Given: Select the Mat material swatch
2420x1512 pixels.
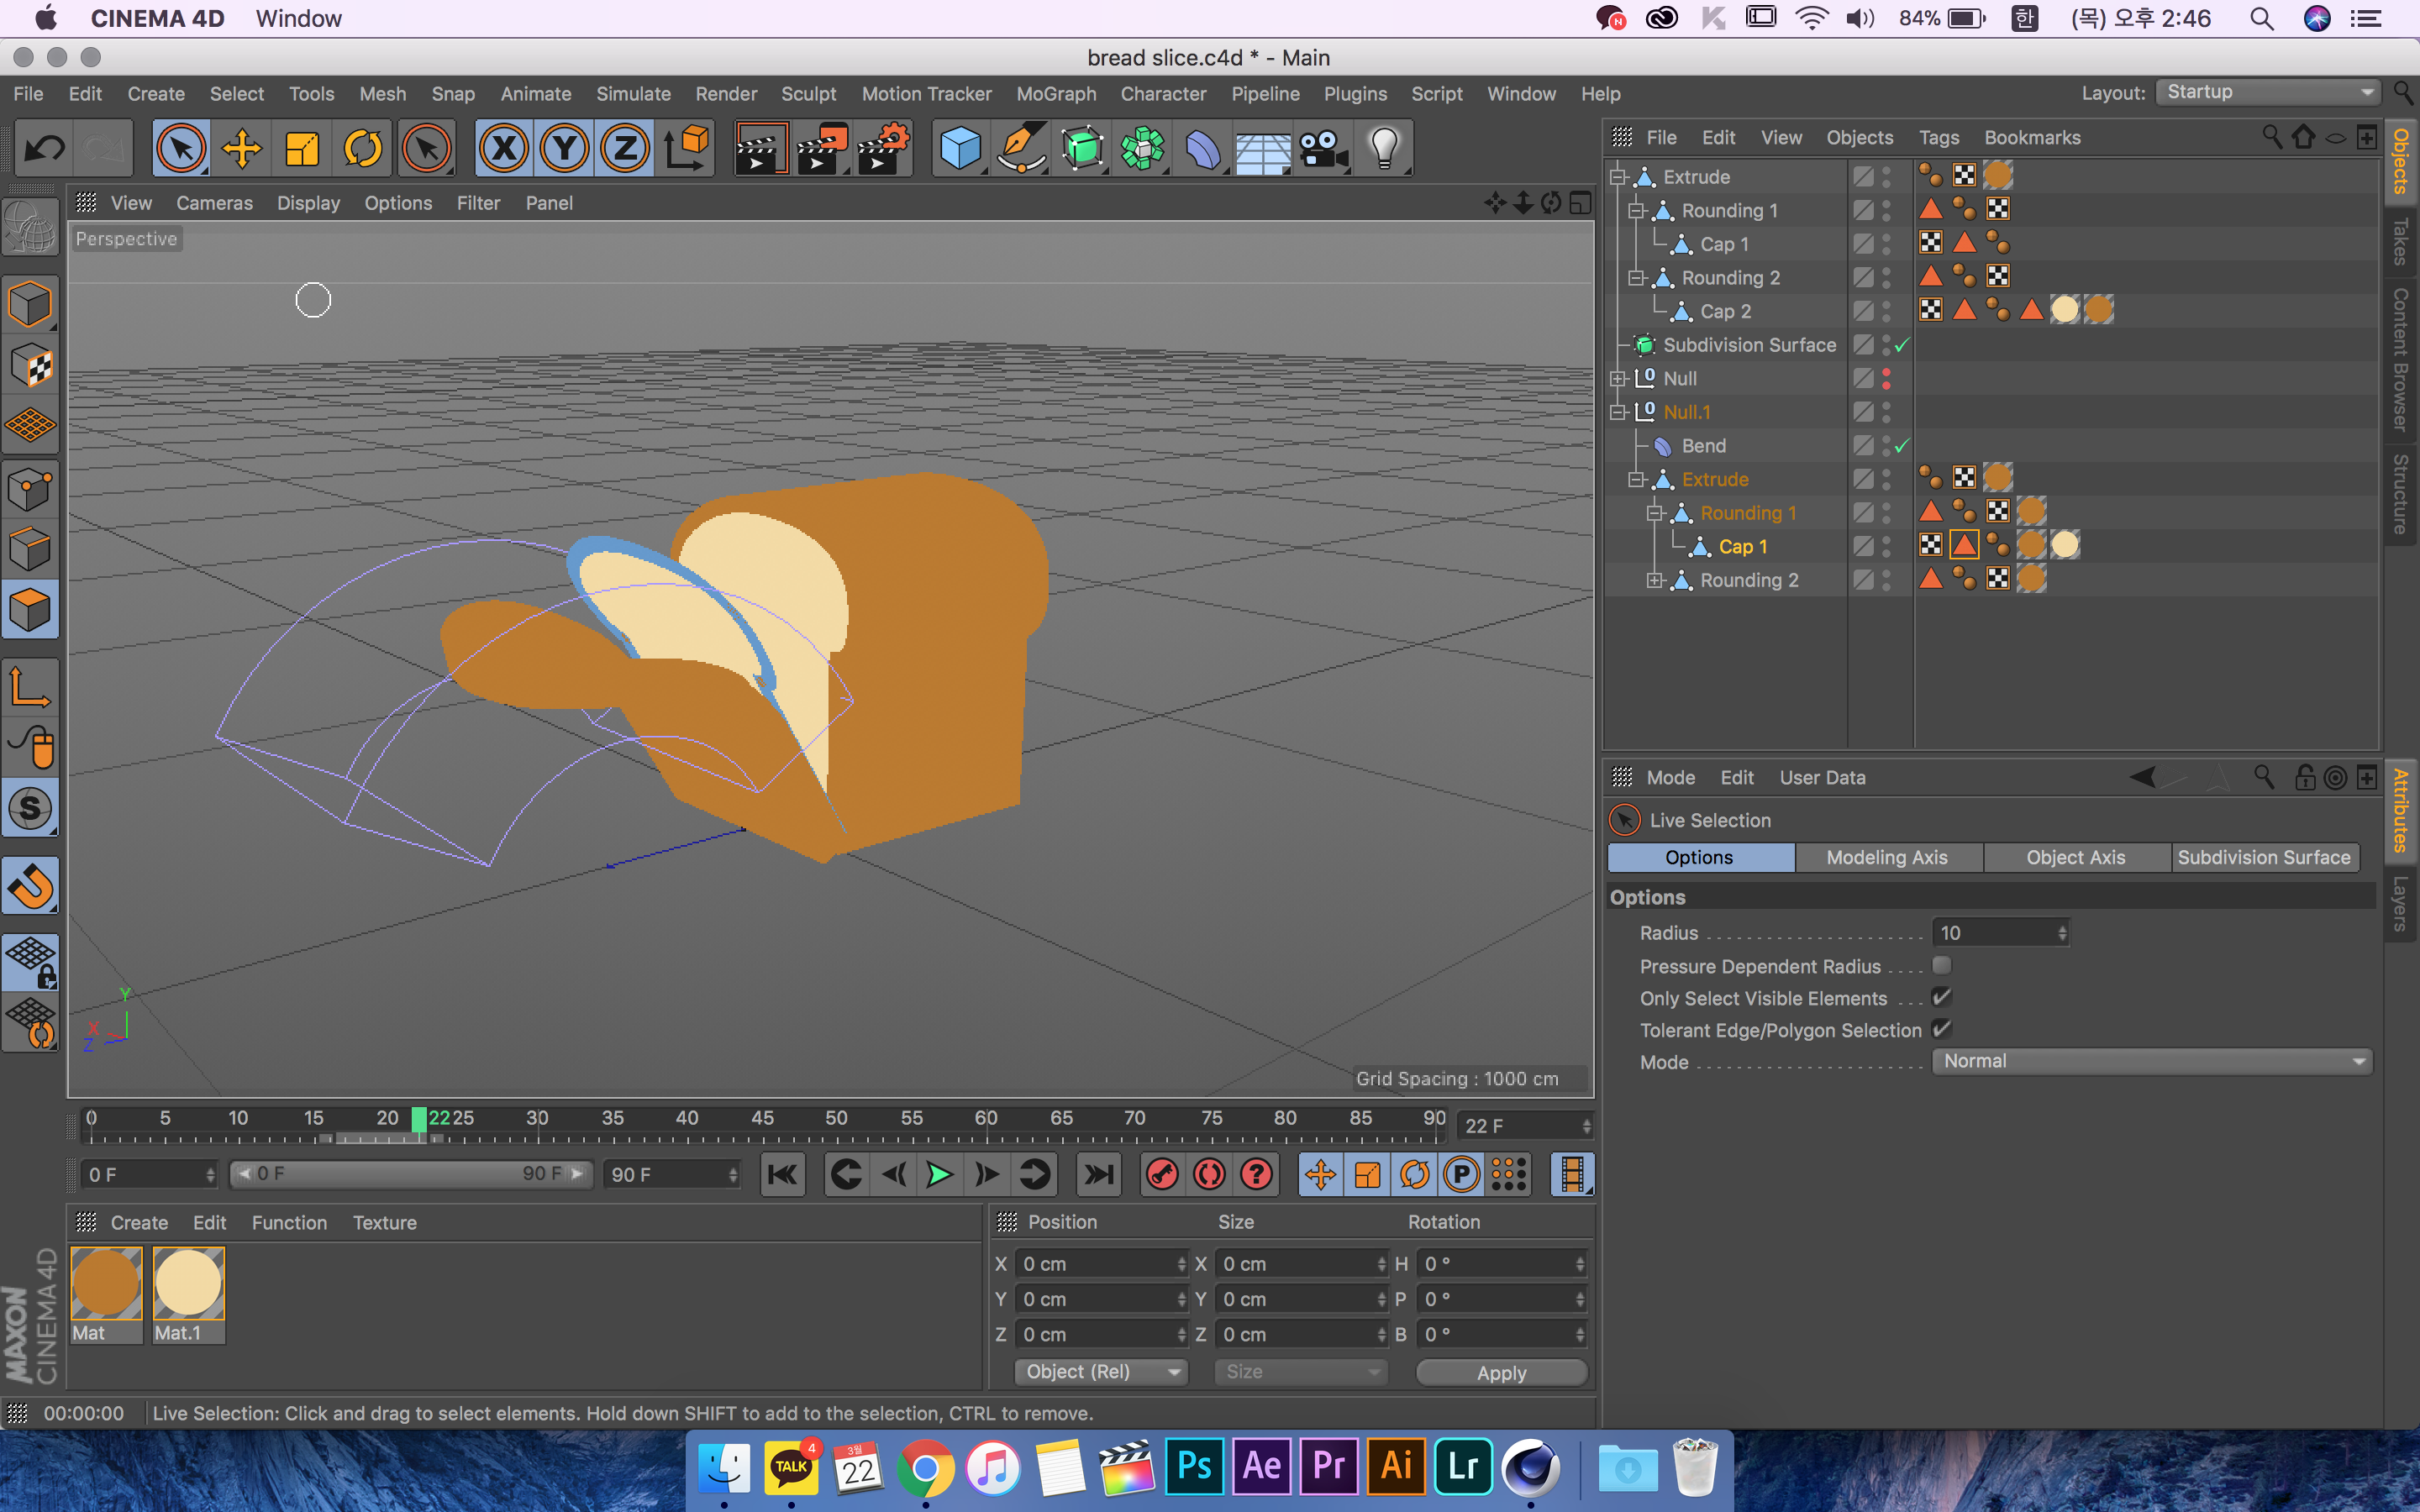Looking at the screenshot, I should [x=106, y=1284].
